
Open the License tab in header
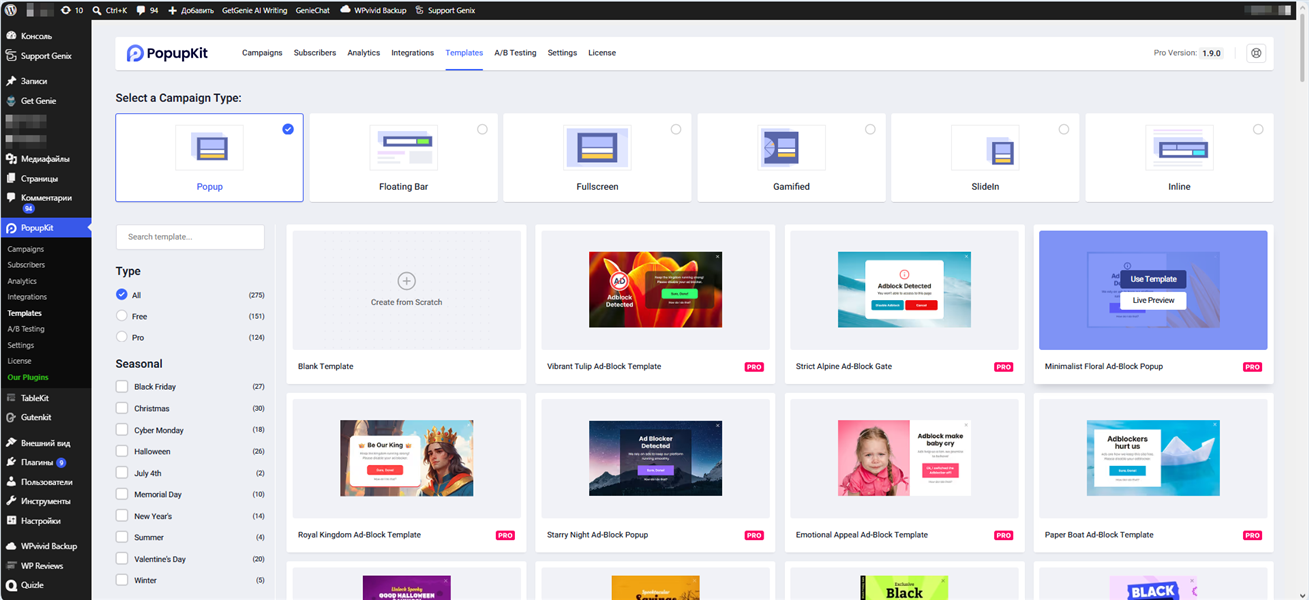click(x=602, y=53)
